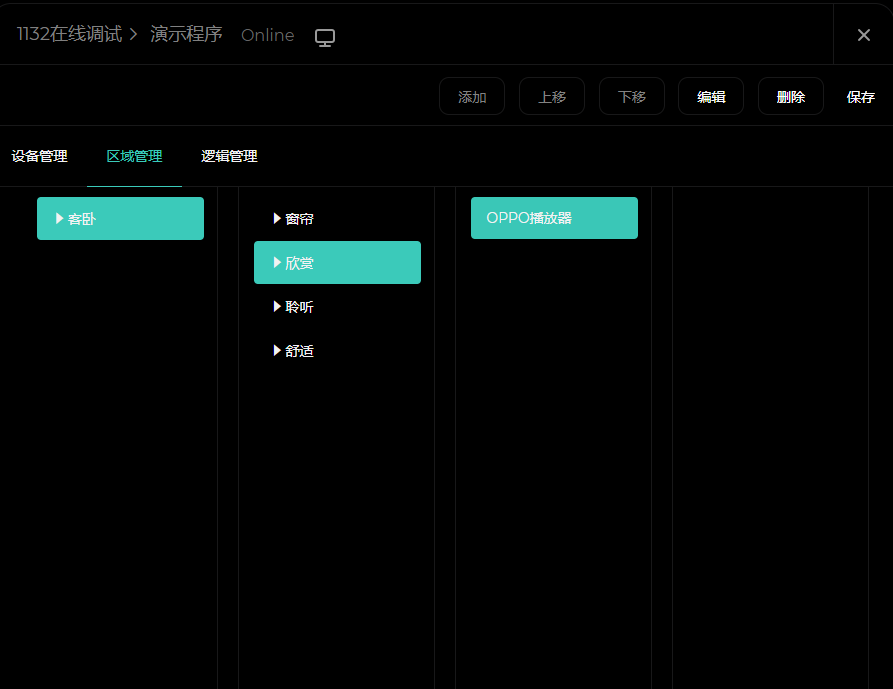The width and height of the screenshot is (893, 689).
Task: Expand the 窗帘 disclosure triangle
Action: tap(277, 218)
